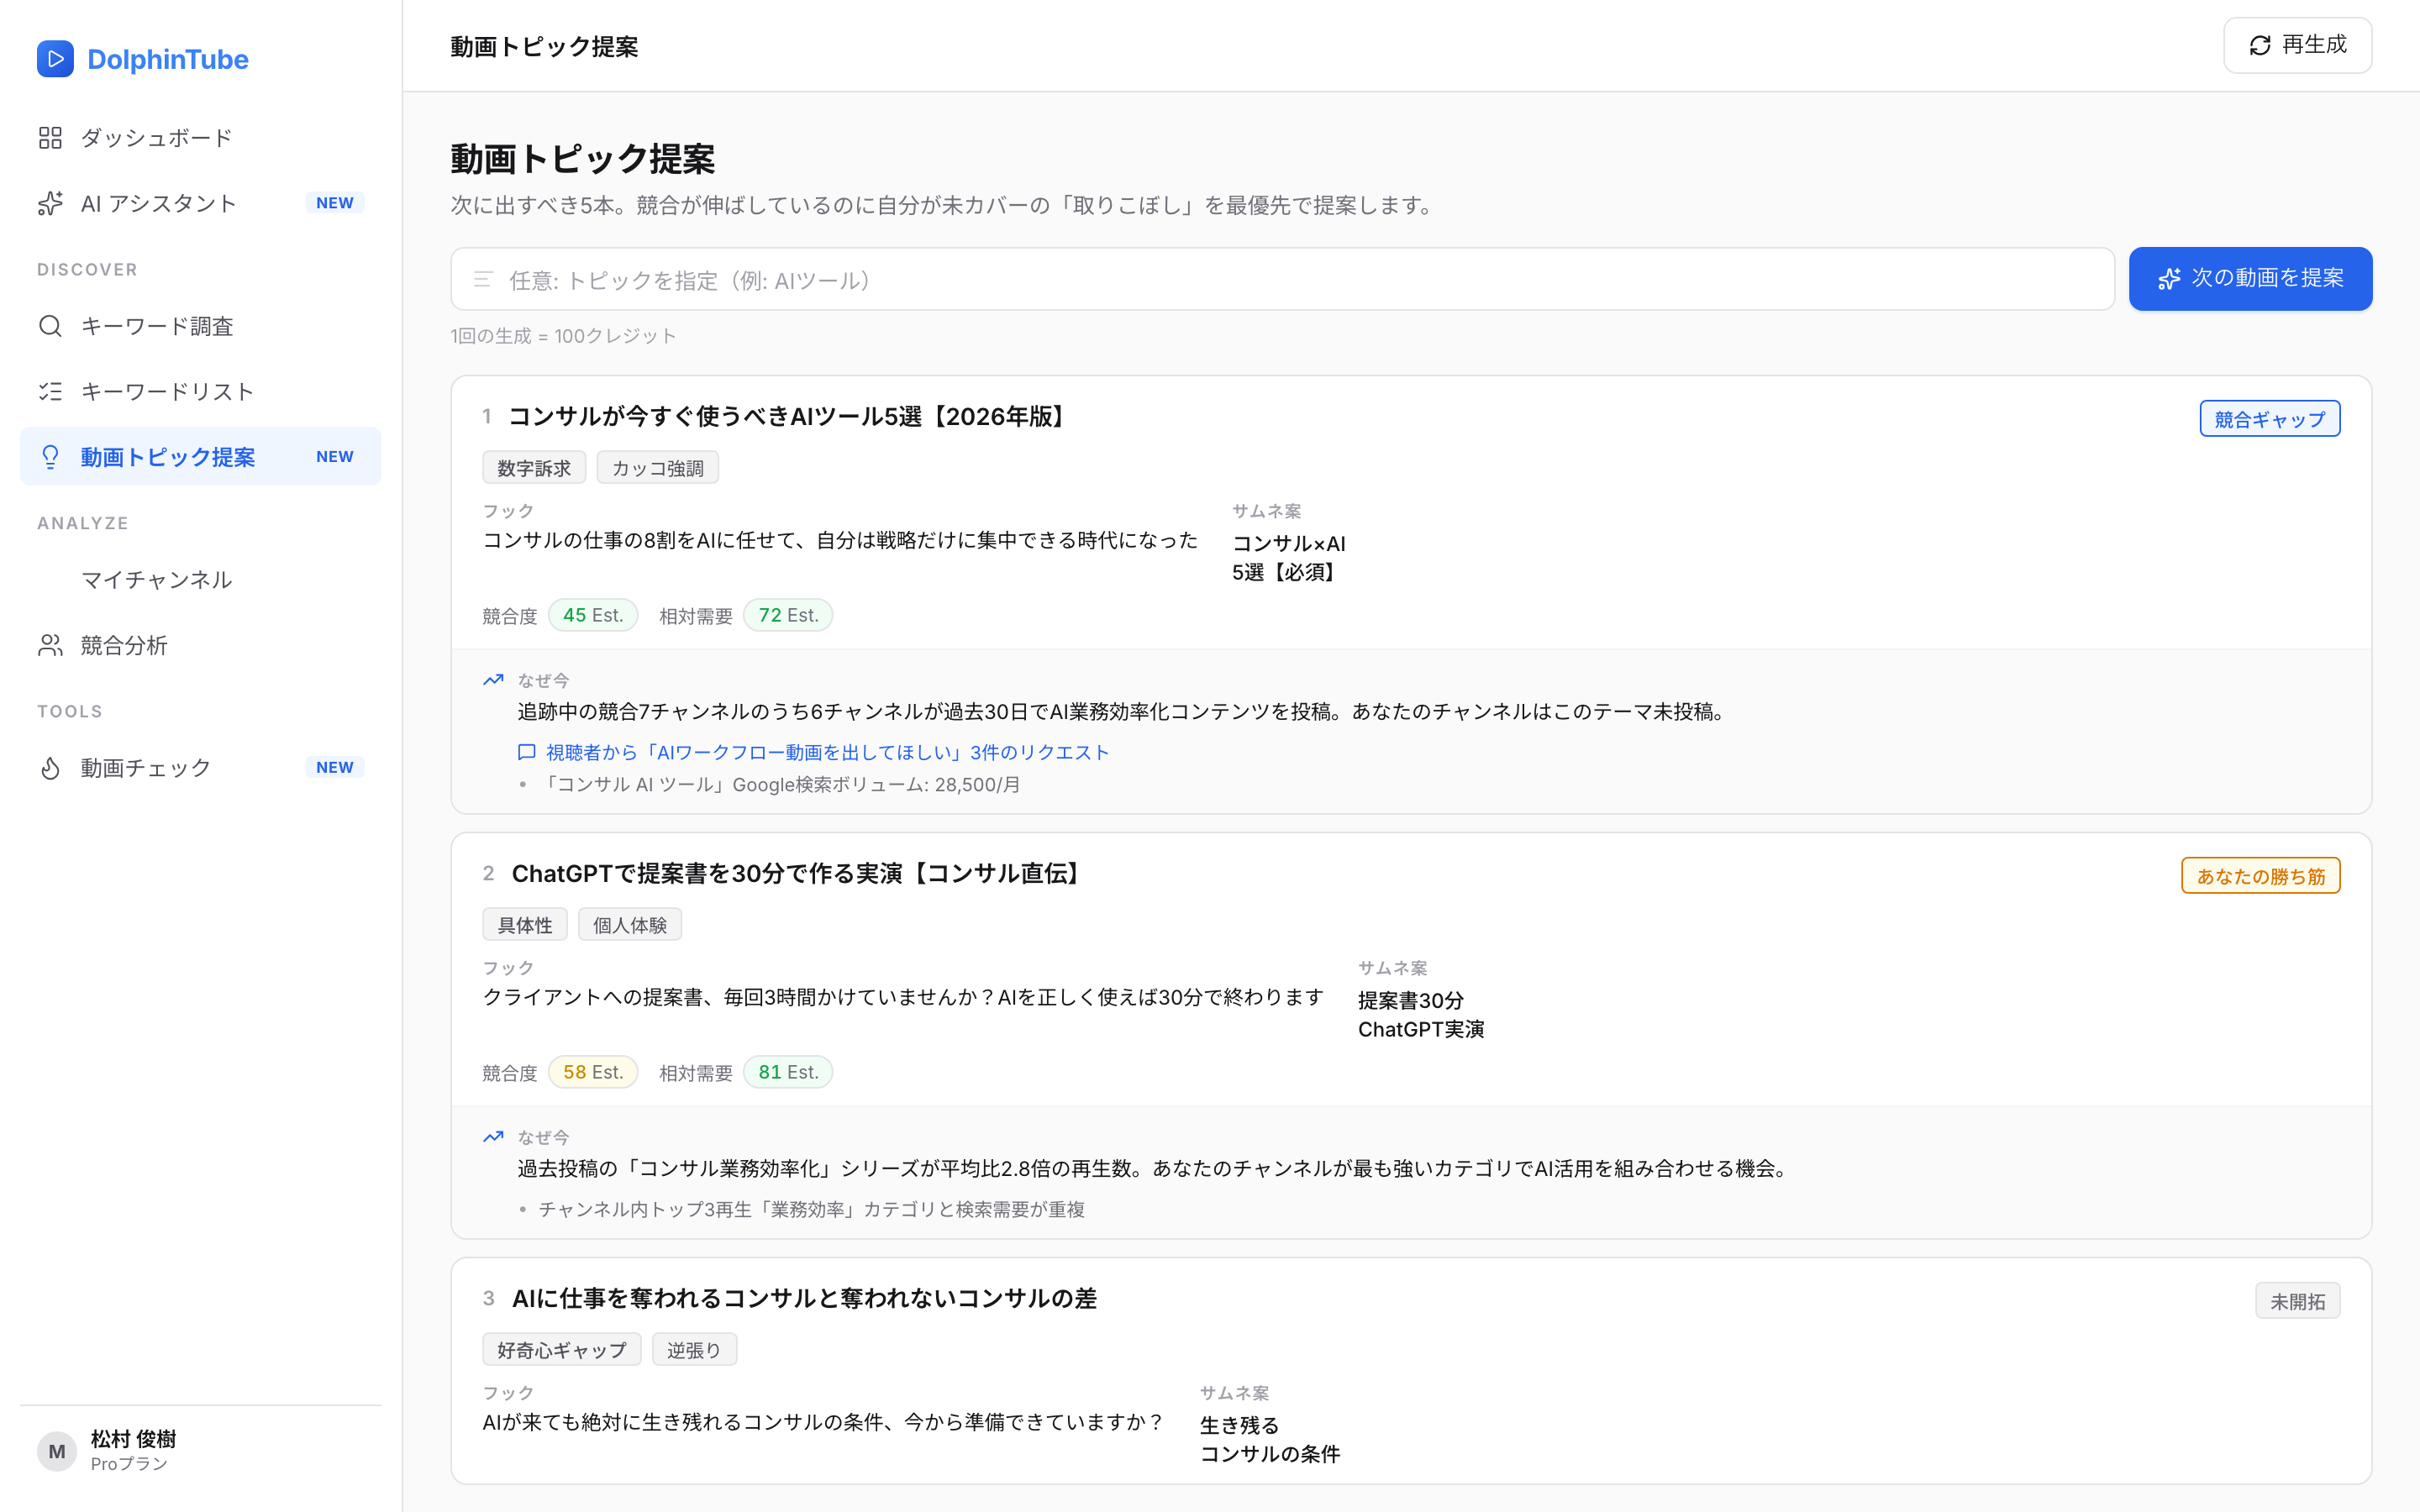The image size is (2420, 1512).
Task: Click NEW badge next to 動画チェック
Action: [x=335, y=768]
